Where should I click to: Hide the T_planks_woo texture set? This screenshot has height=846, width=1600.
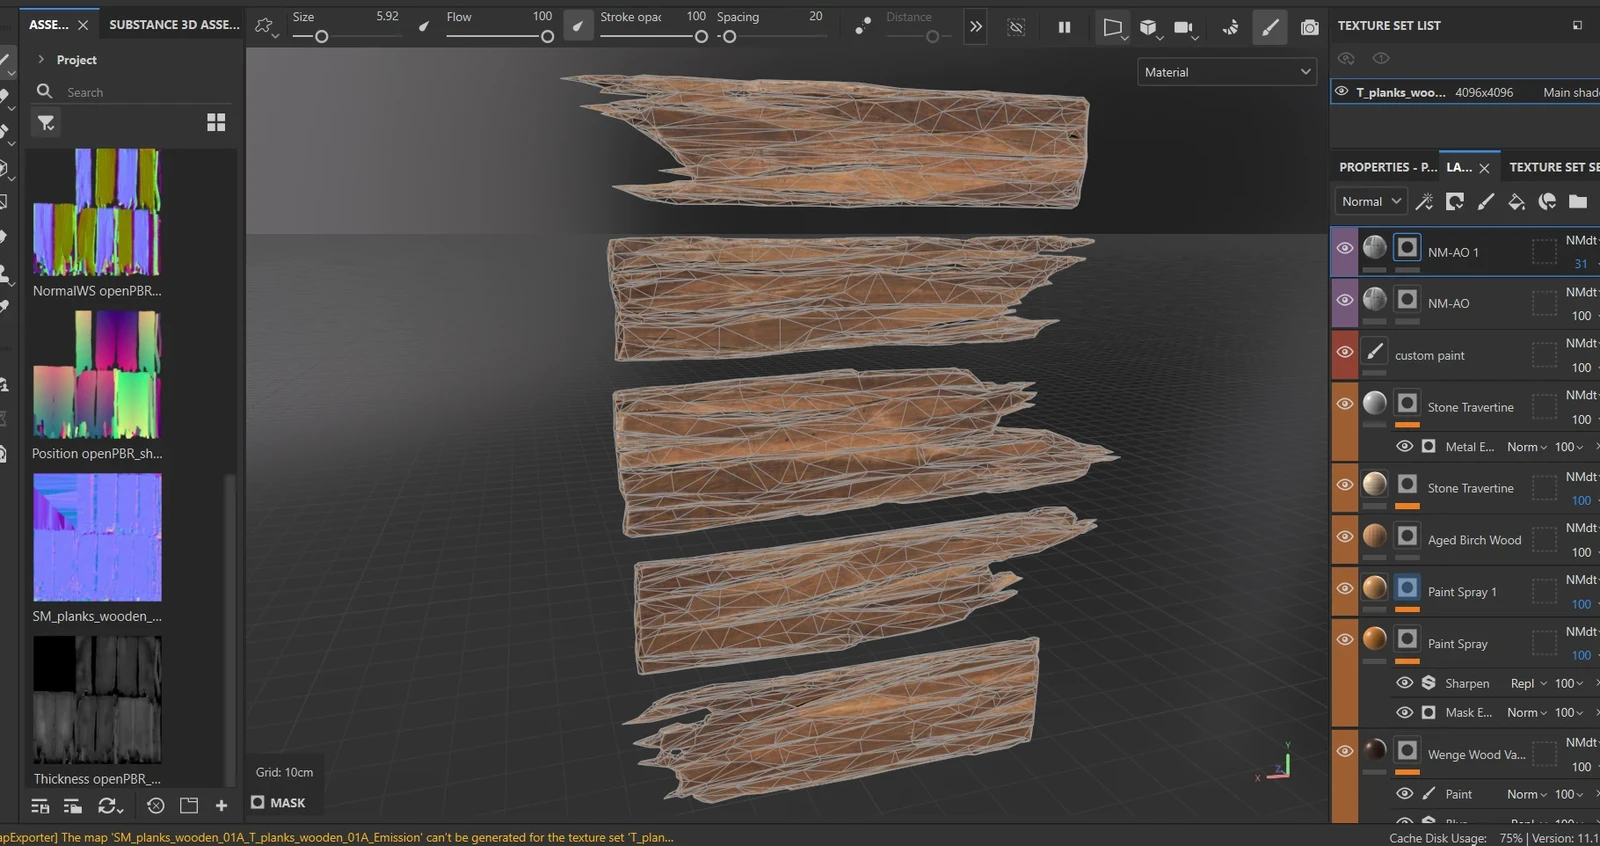1342,91
